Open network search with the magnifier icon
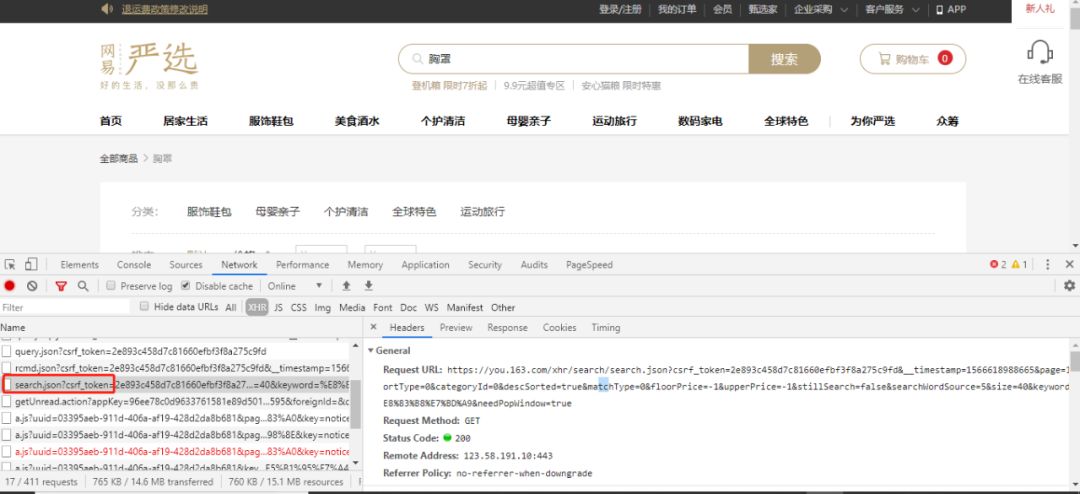This screenshot has height=494, width=1080. click(83, 286)
